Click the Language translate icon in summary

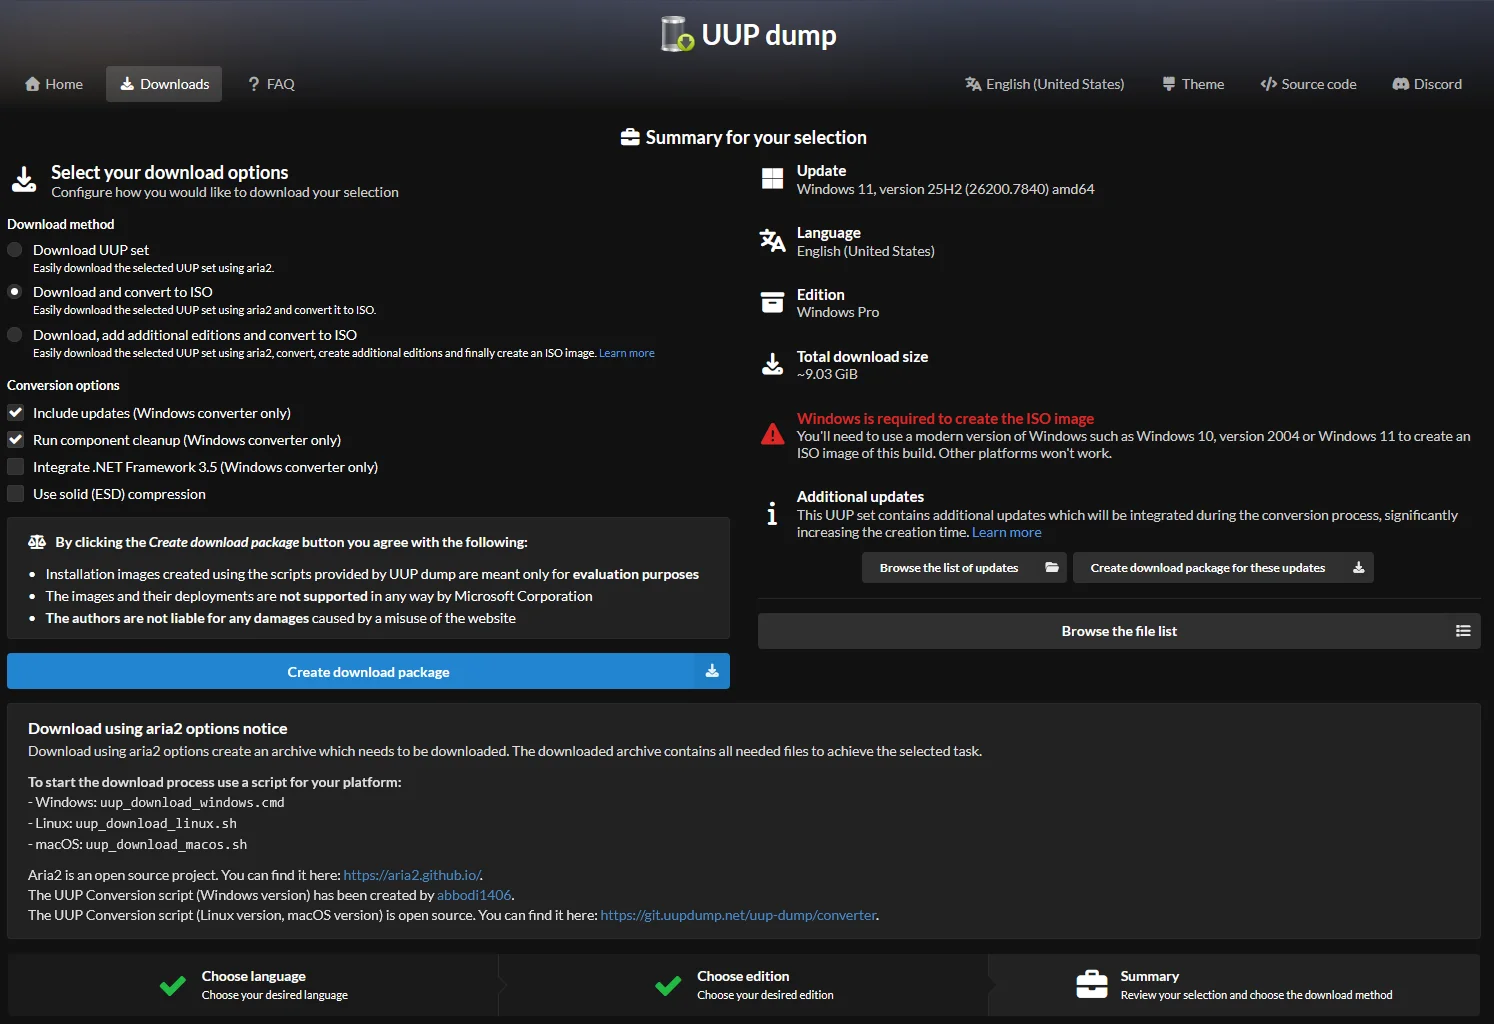click(x=772, y=241)
